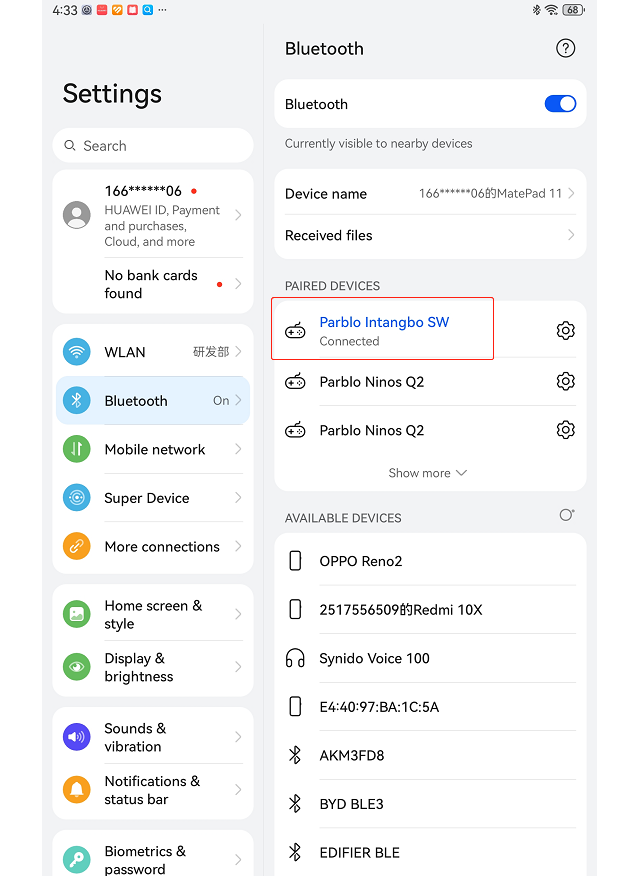Open Display & brightness settings

click(153, 667)
